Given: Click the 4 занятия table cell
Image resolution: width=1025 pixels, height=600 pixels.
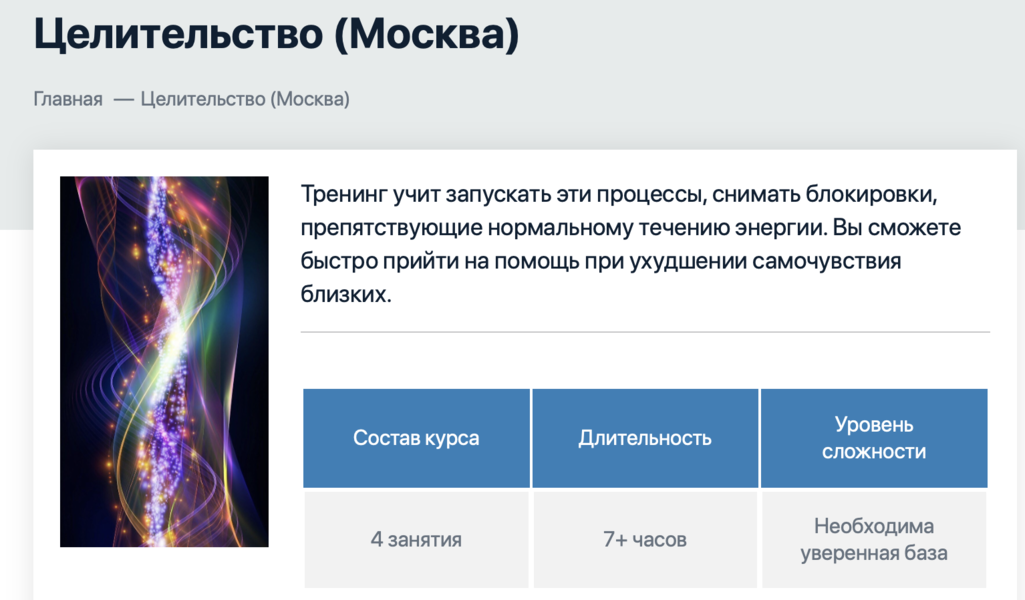Looking at the screenshot, I should 416,540.
